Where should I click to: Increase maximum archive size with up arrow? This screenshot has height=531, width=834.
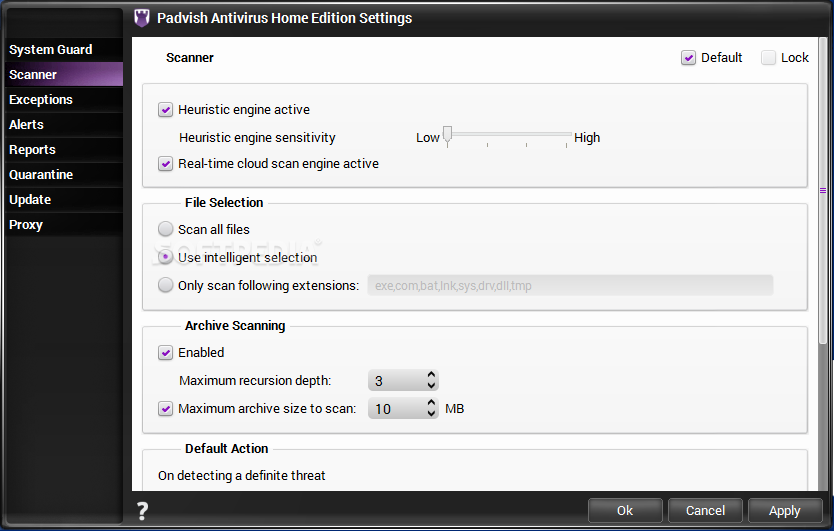click(x=431, y=403)
